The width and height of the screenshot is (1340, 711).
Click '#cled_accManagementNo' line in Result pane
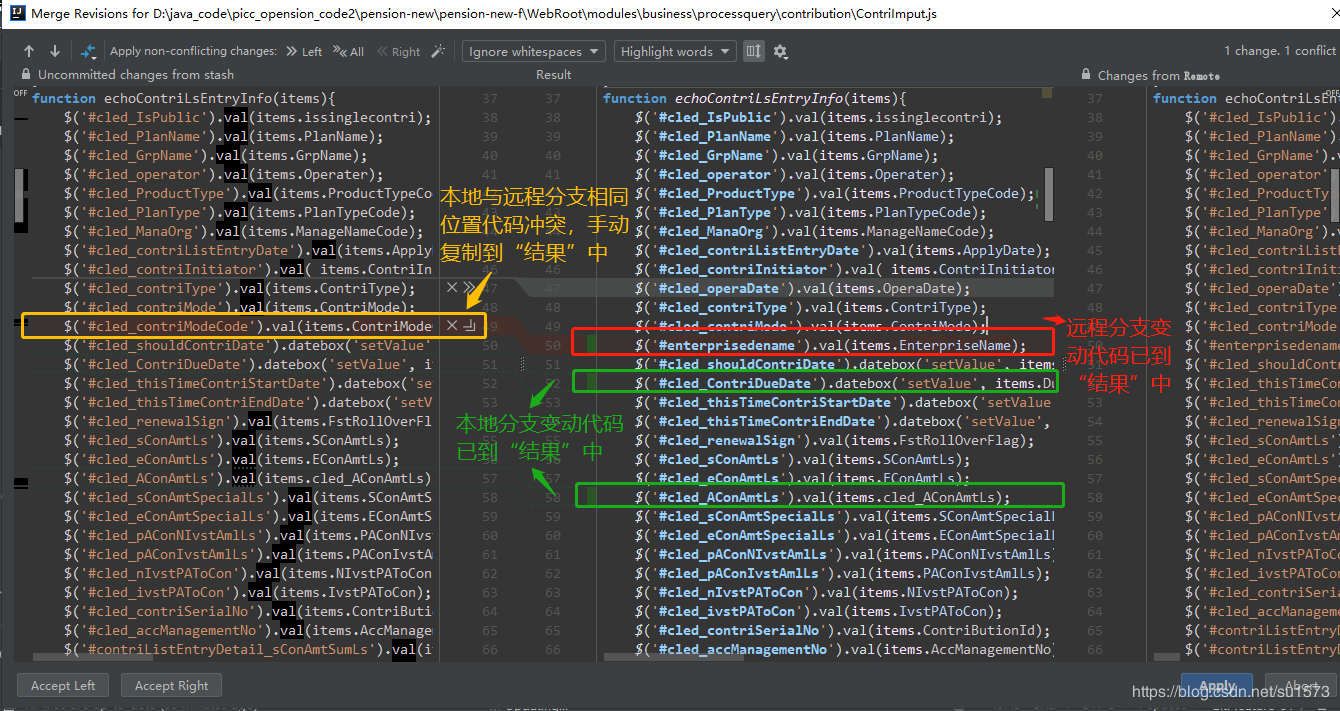pyautogui.click(x=844, y=649)
